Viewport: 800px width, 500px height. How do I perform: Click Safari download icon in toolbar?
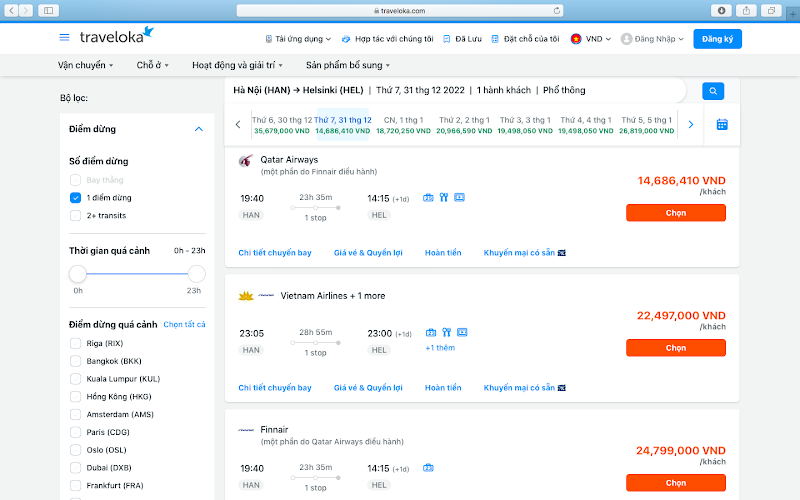pos(720,10)
